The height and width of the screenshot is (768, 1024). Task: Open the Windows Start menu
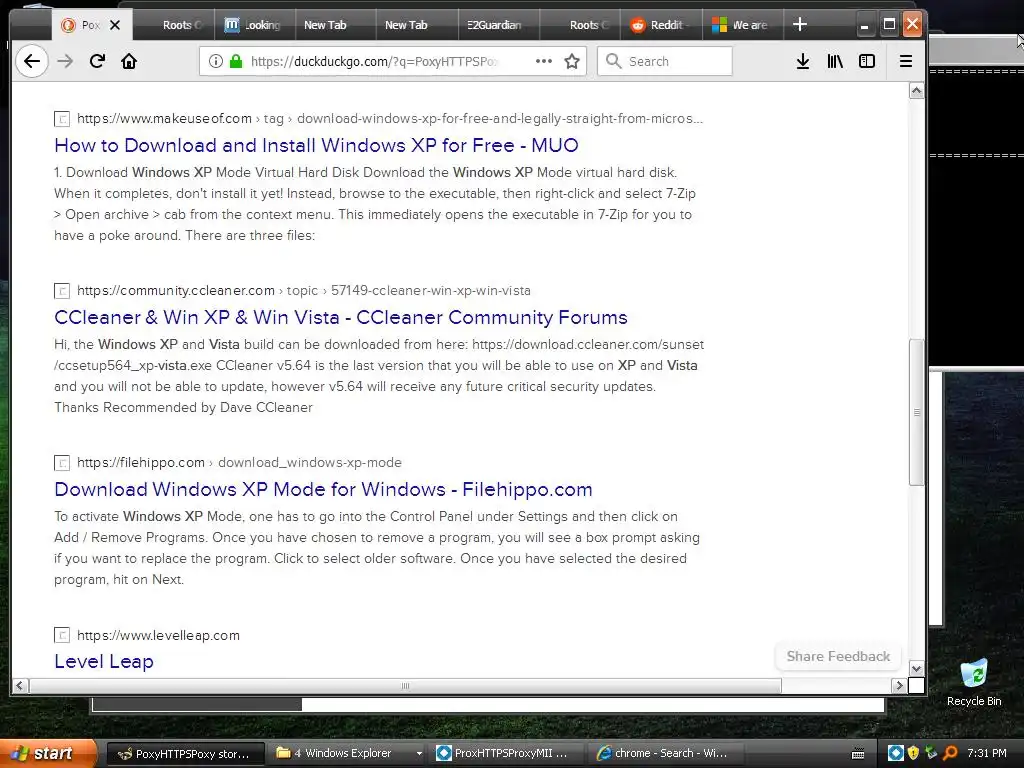pos(48,754)
